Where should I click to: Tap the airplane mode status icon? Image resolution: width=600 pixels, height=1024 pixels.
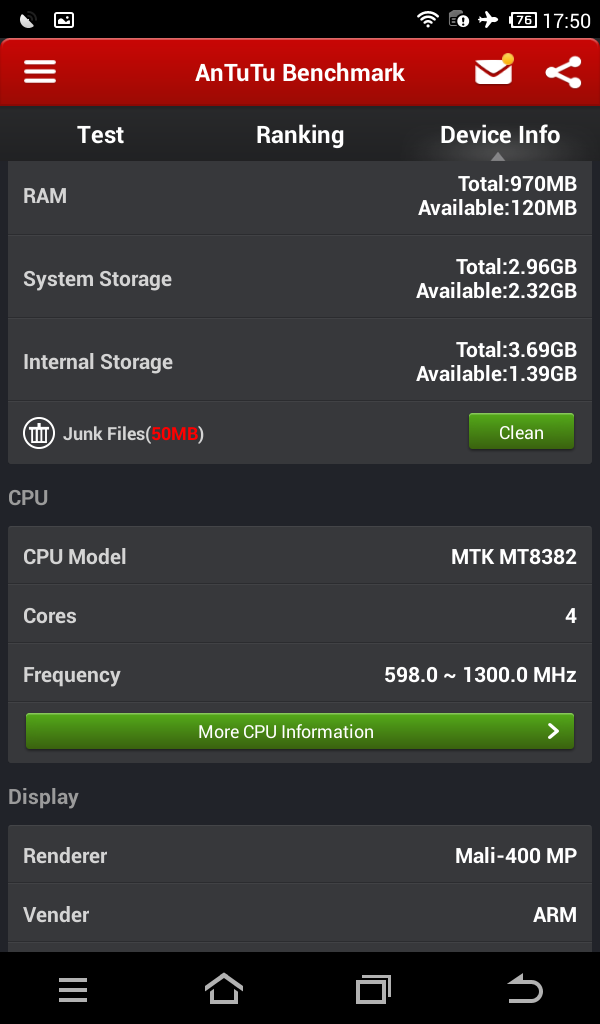point(488,19)
